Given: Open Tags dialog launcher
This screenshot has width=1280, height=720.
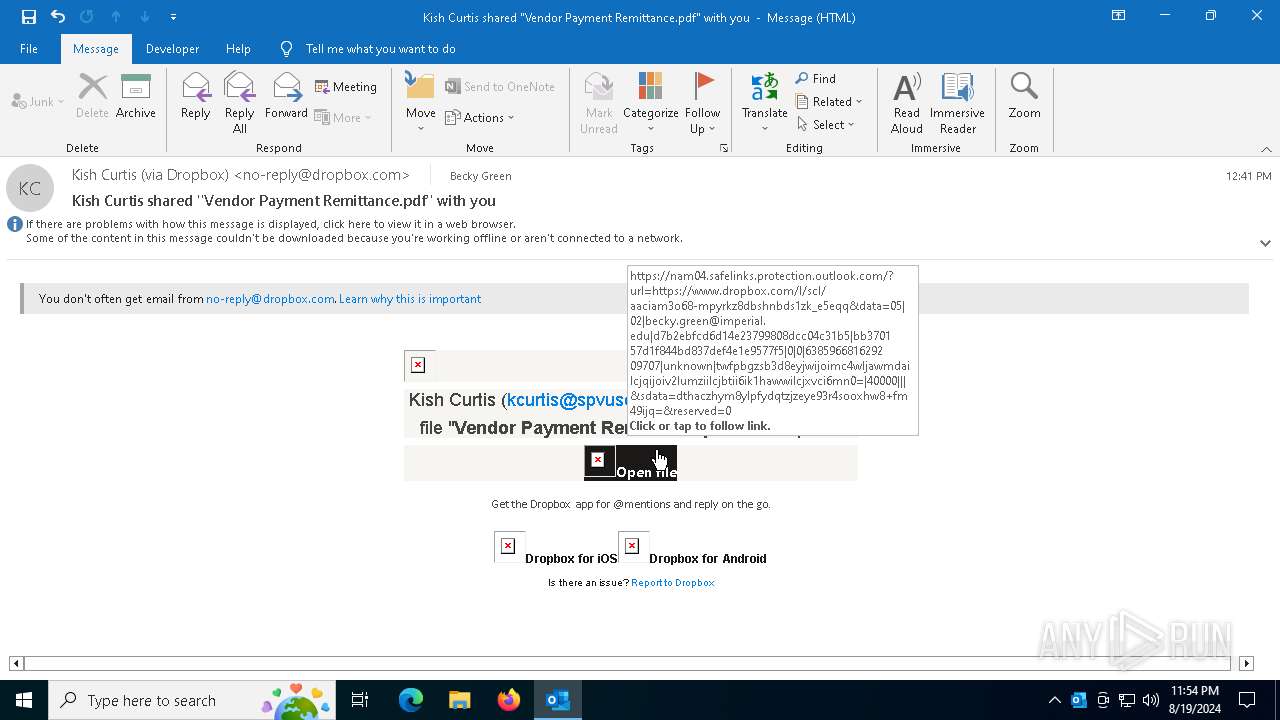Looking at the screenshot, I should [x=724, y=148].
